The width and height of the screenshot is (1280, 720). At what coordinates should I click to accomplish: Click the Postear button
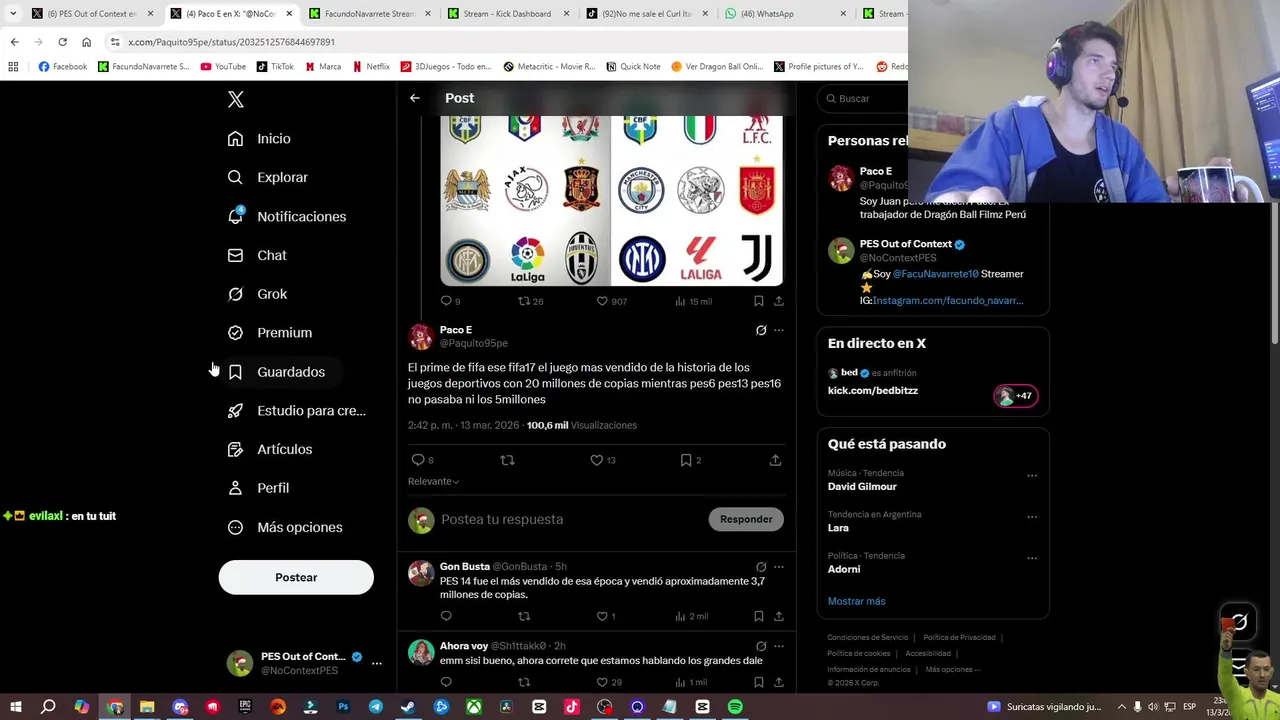pos(296,577)
